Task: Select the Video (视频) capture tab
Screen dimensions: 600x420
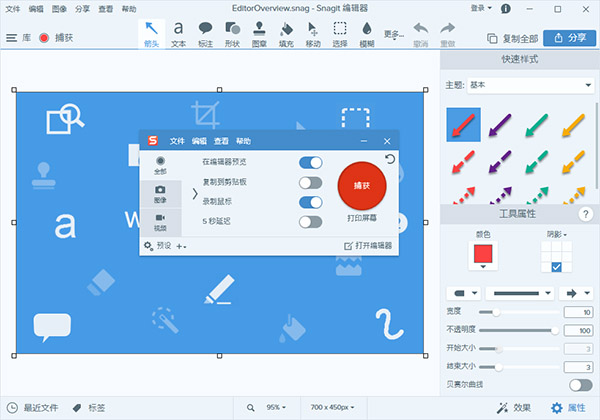Action: click(x=161, y=223)
